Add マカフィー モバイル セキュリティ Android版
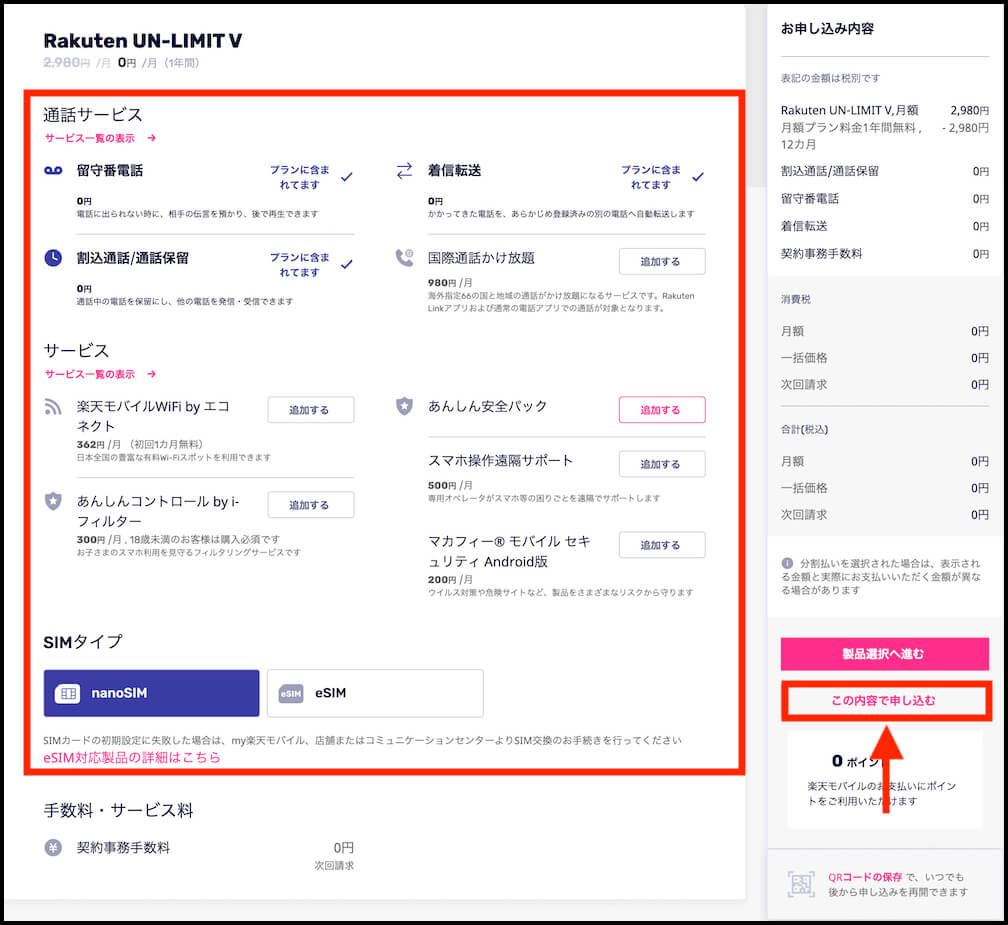The image size is (1008, 925). tap(662, 544)
